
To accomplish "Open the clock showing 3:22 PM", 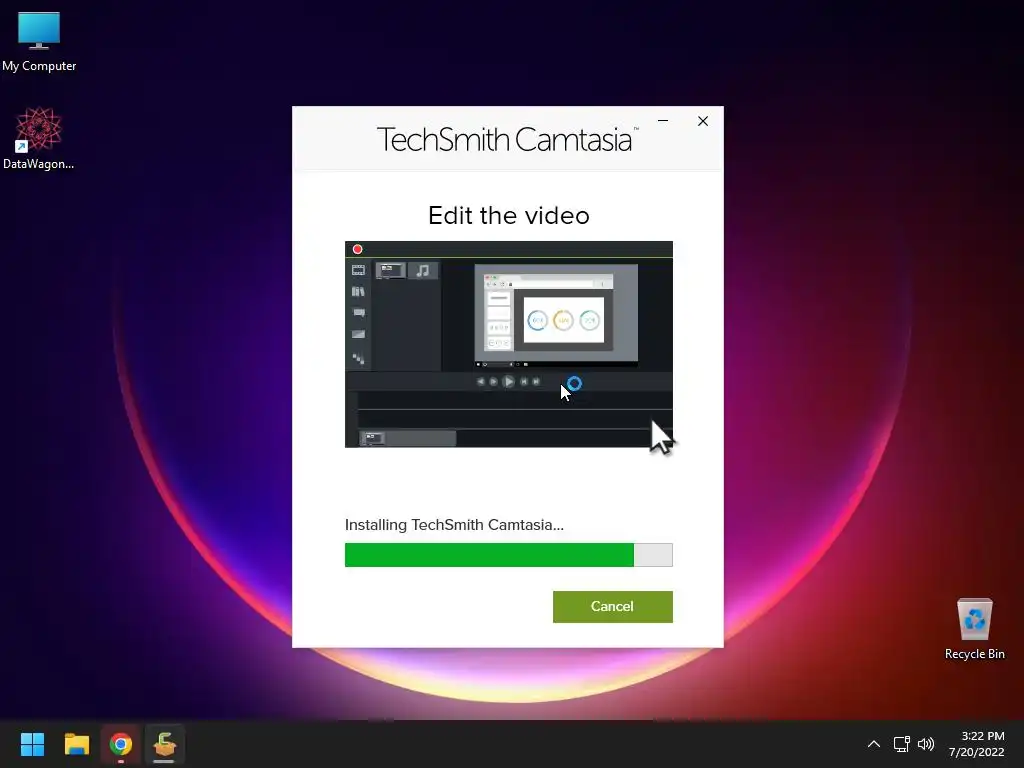I will tap(976, 744).
